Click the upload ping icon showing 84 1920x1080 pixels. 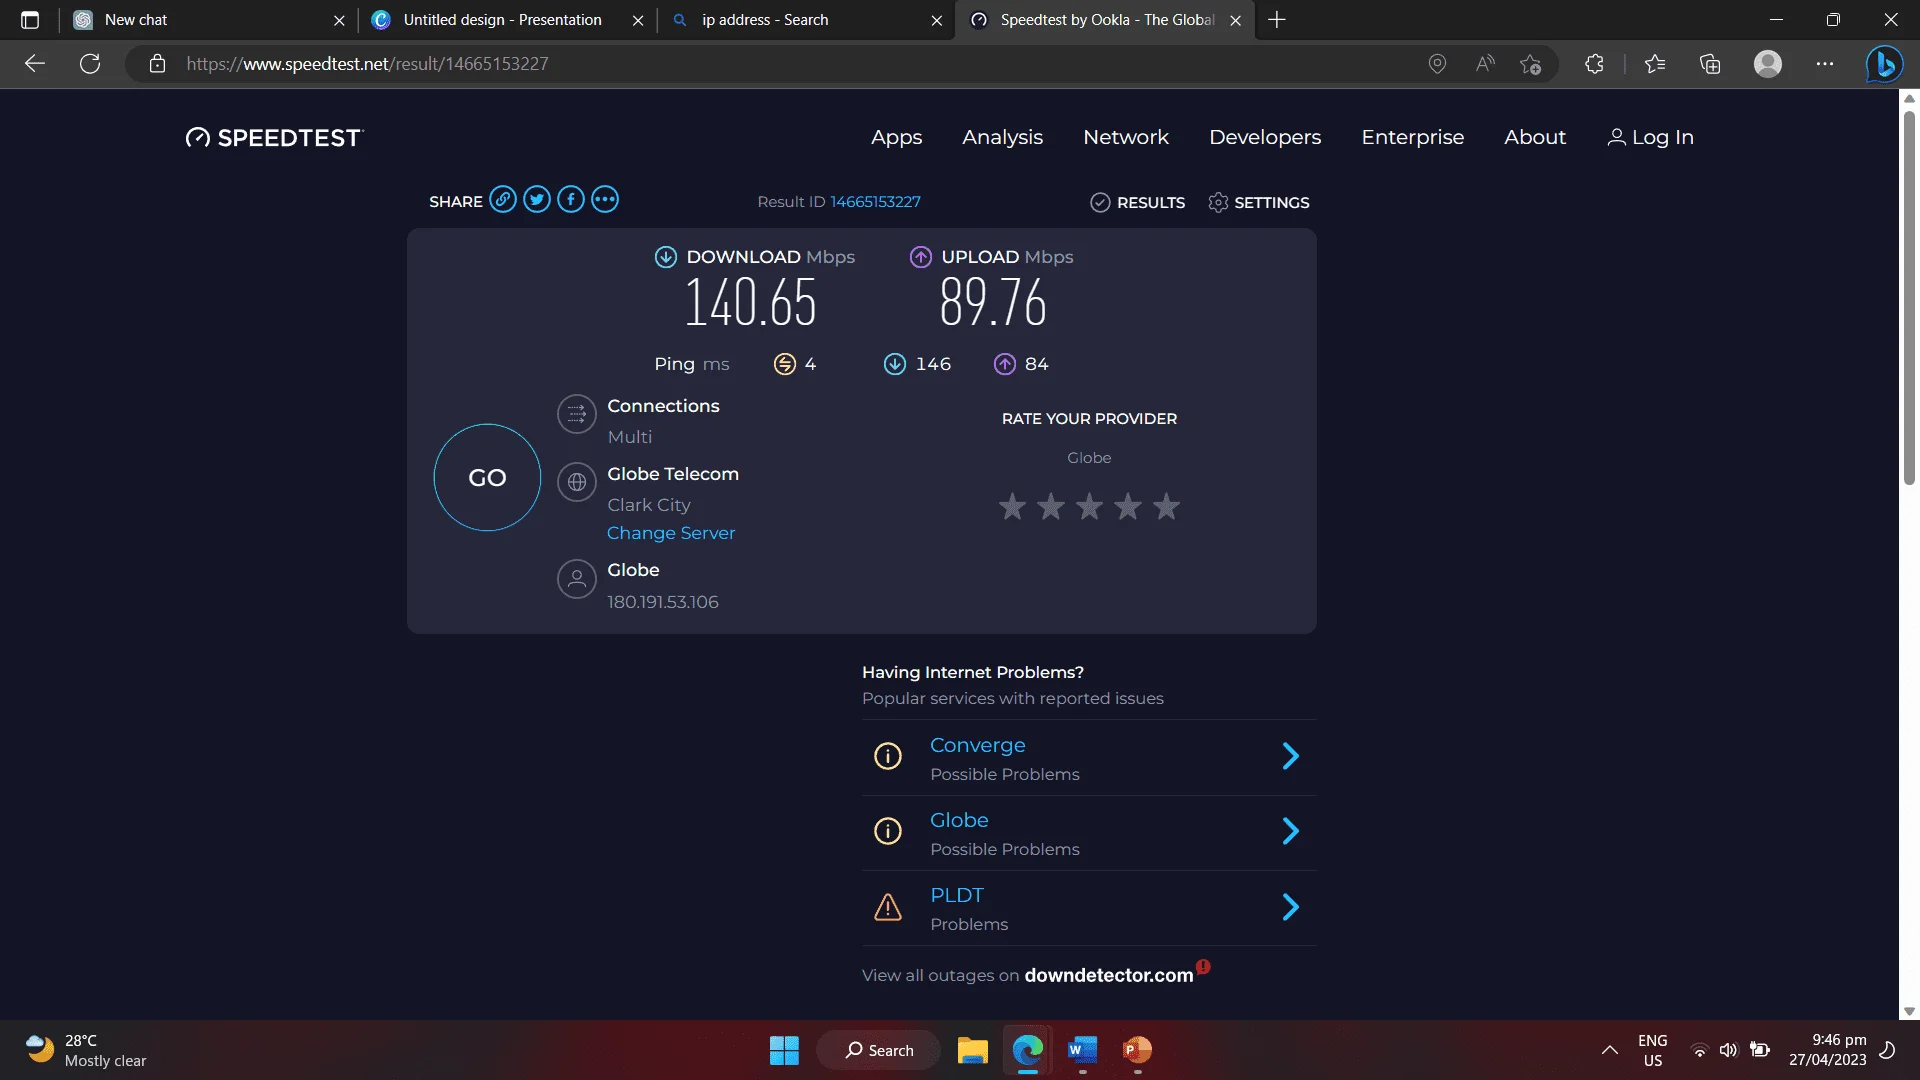[1005, 364]
